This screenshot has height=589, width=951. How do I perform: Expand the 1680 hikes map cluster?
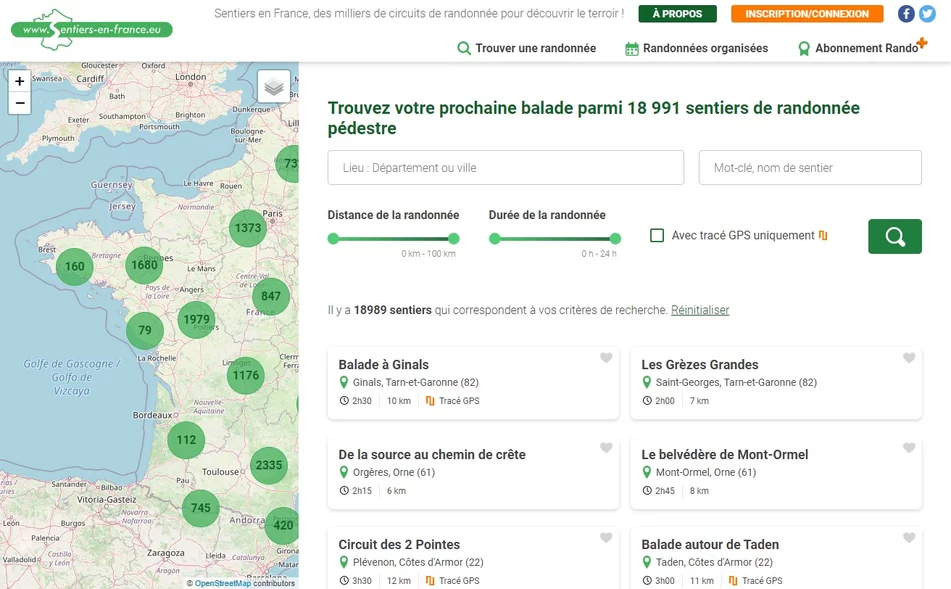(144, 265)
